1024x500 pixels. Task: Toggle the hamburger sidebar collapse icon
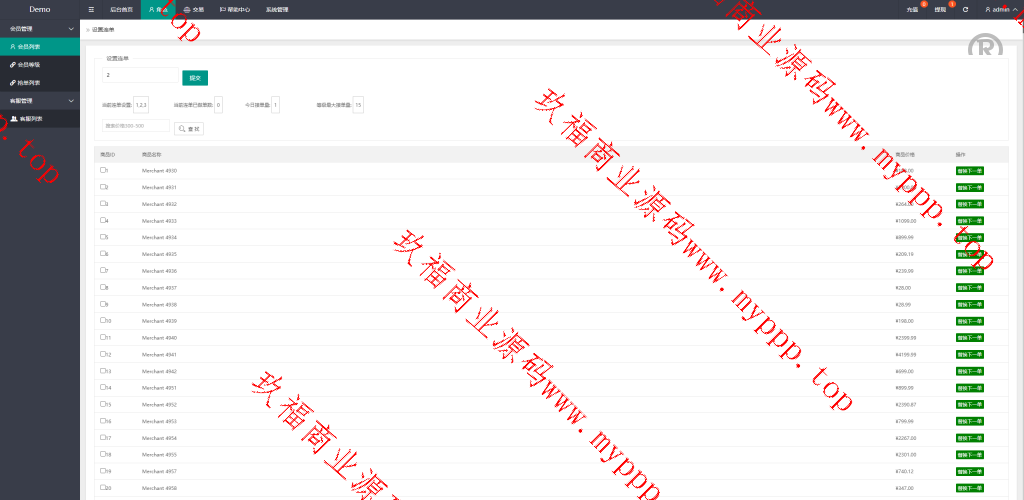pos(92,9)
